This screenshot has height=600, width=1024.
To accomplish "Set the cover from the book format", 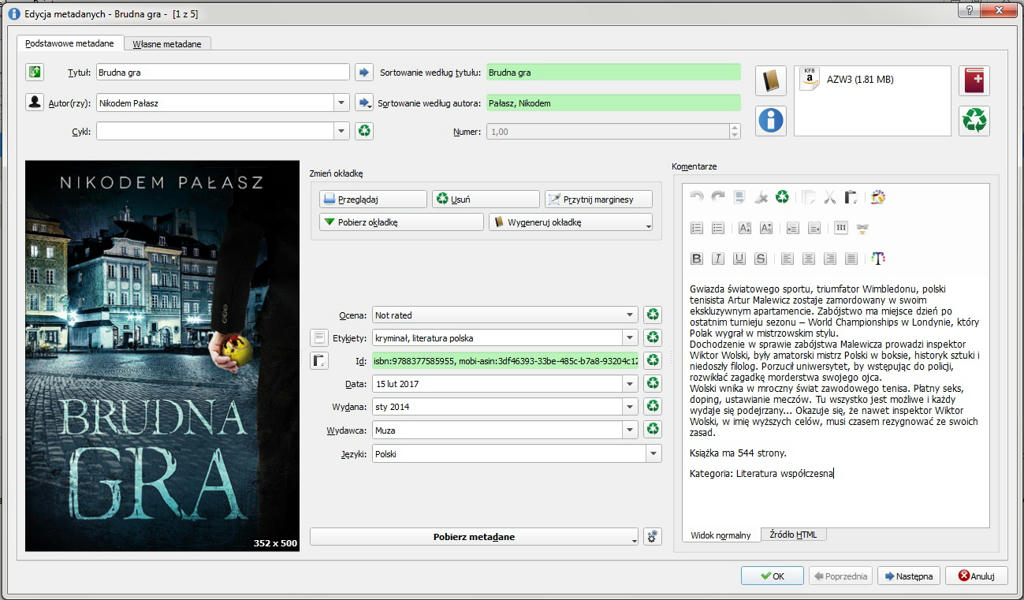I will 771,81.
